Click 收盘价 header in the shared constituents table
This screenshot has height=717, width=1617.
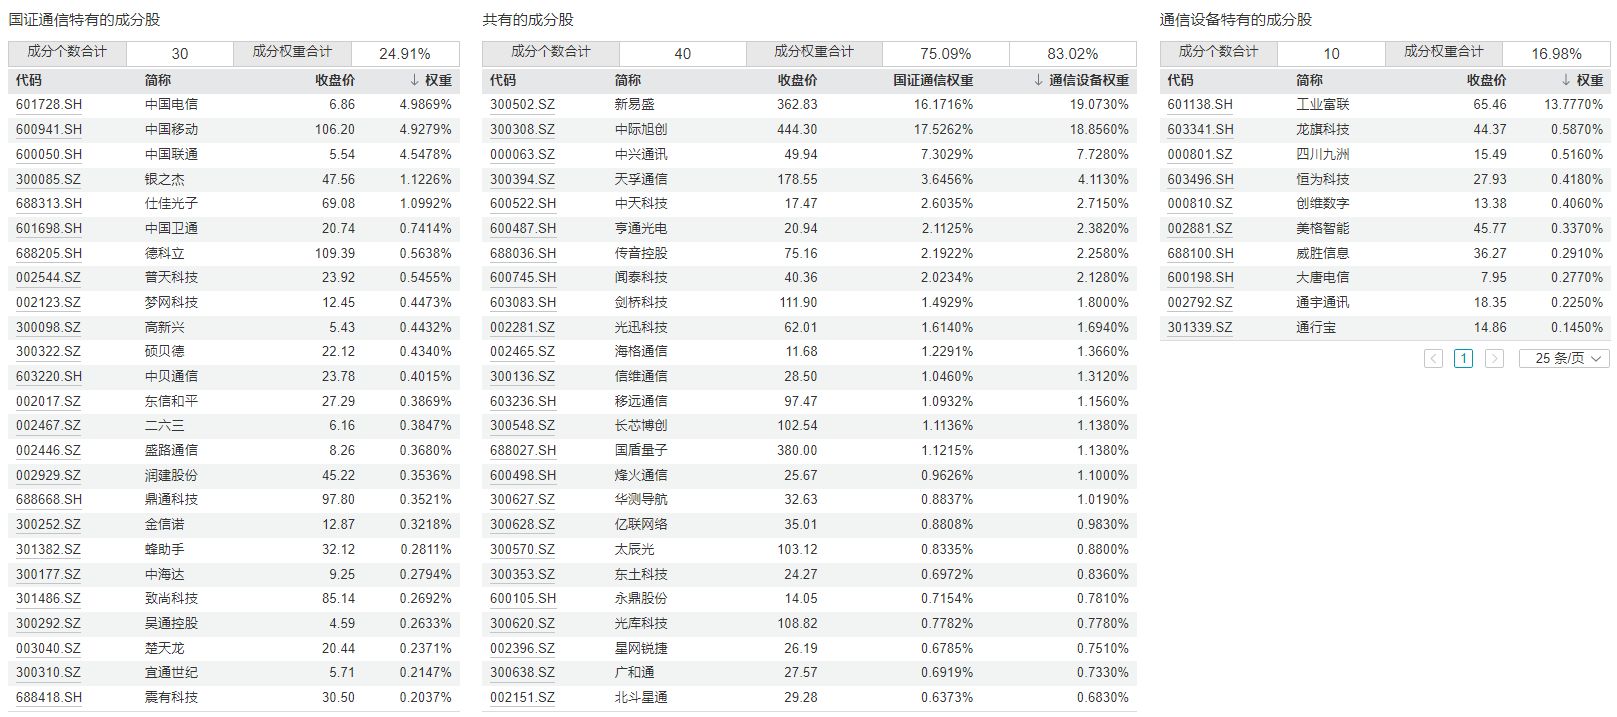pyautogui.click(x=797, y=80)
